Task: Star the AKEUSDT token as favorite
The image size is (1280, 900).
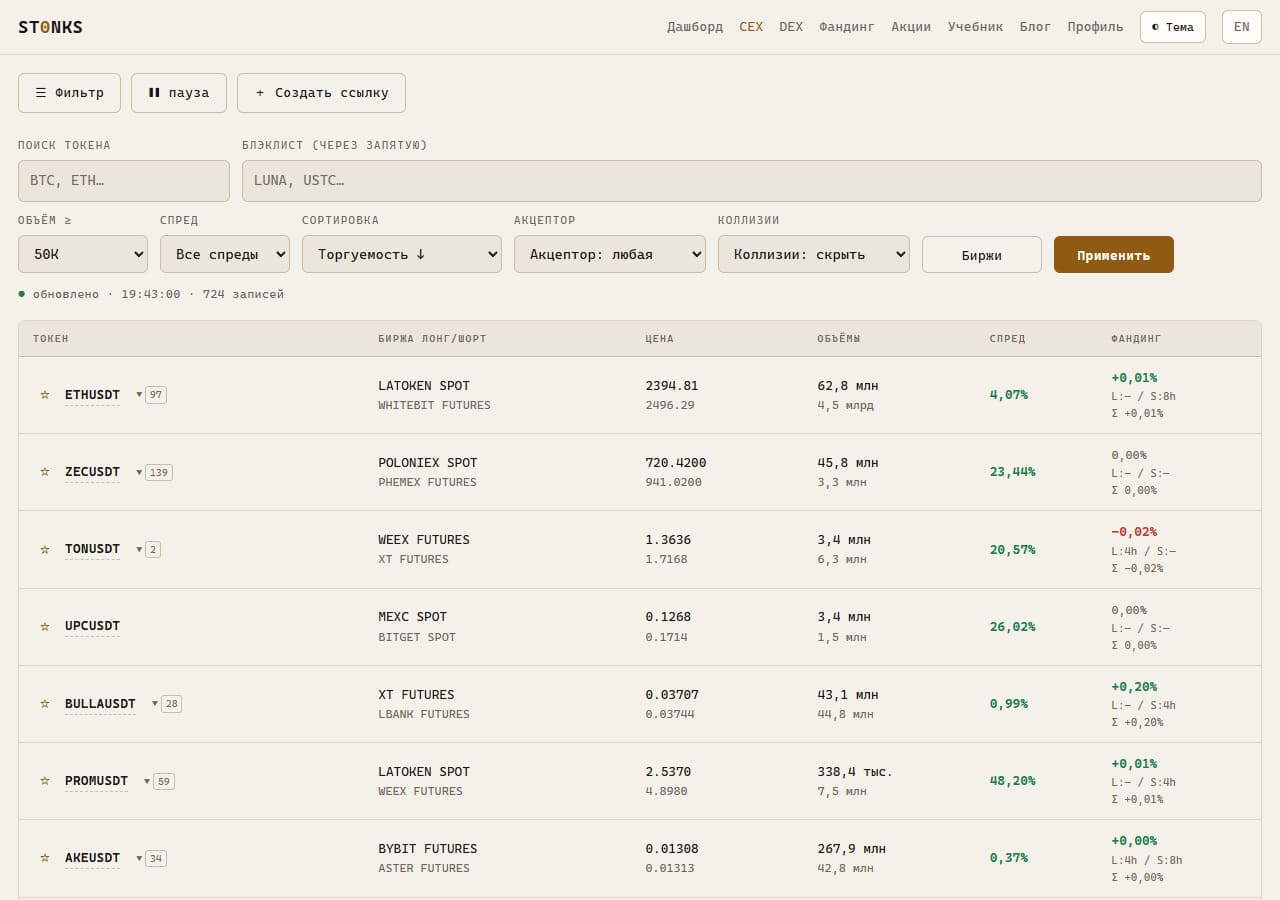Action: coord(44,858)
